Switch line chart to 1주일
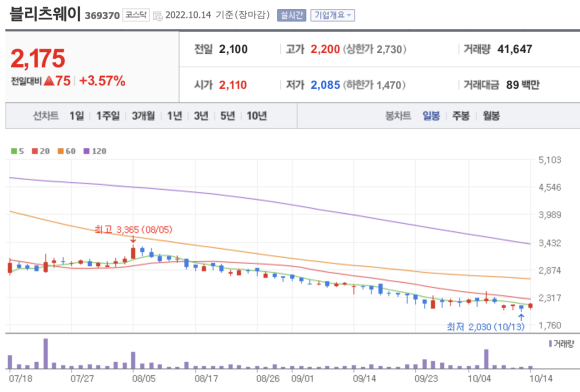Viewport: 580px width, 392px height. point(108,116)
